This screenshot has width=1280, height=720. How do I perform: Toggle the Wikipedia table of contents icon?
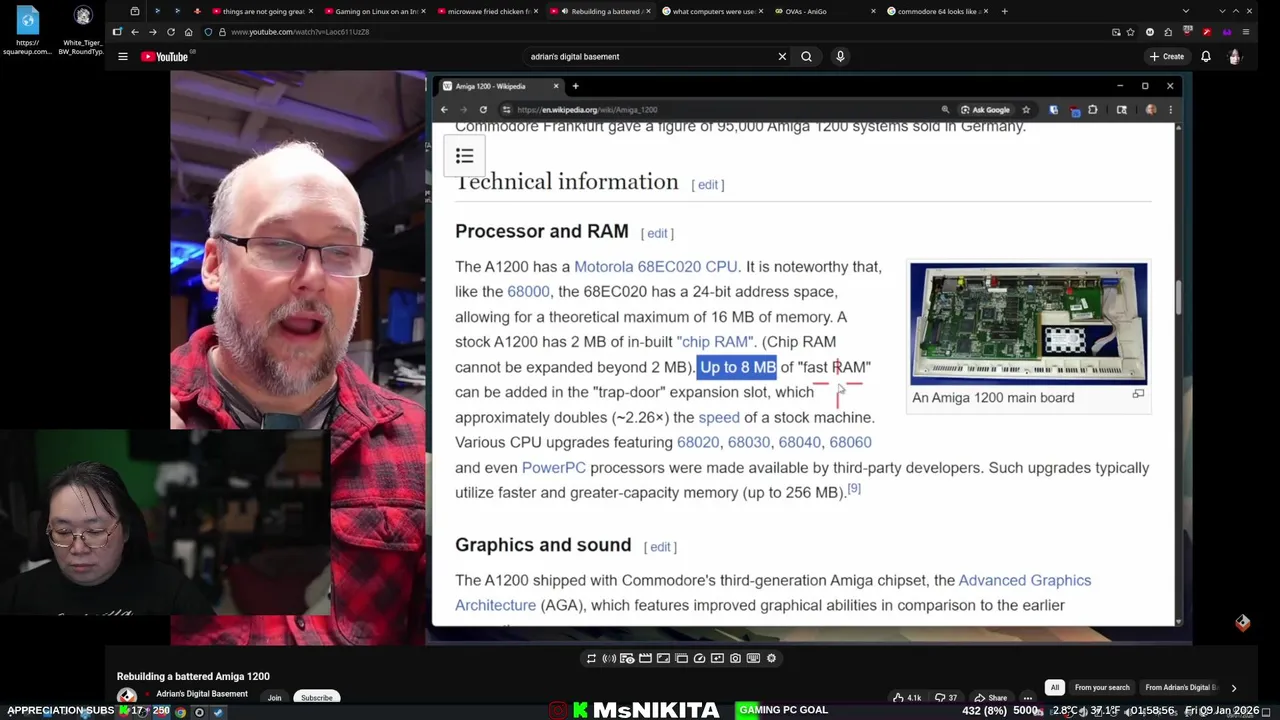coord(464,156)
